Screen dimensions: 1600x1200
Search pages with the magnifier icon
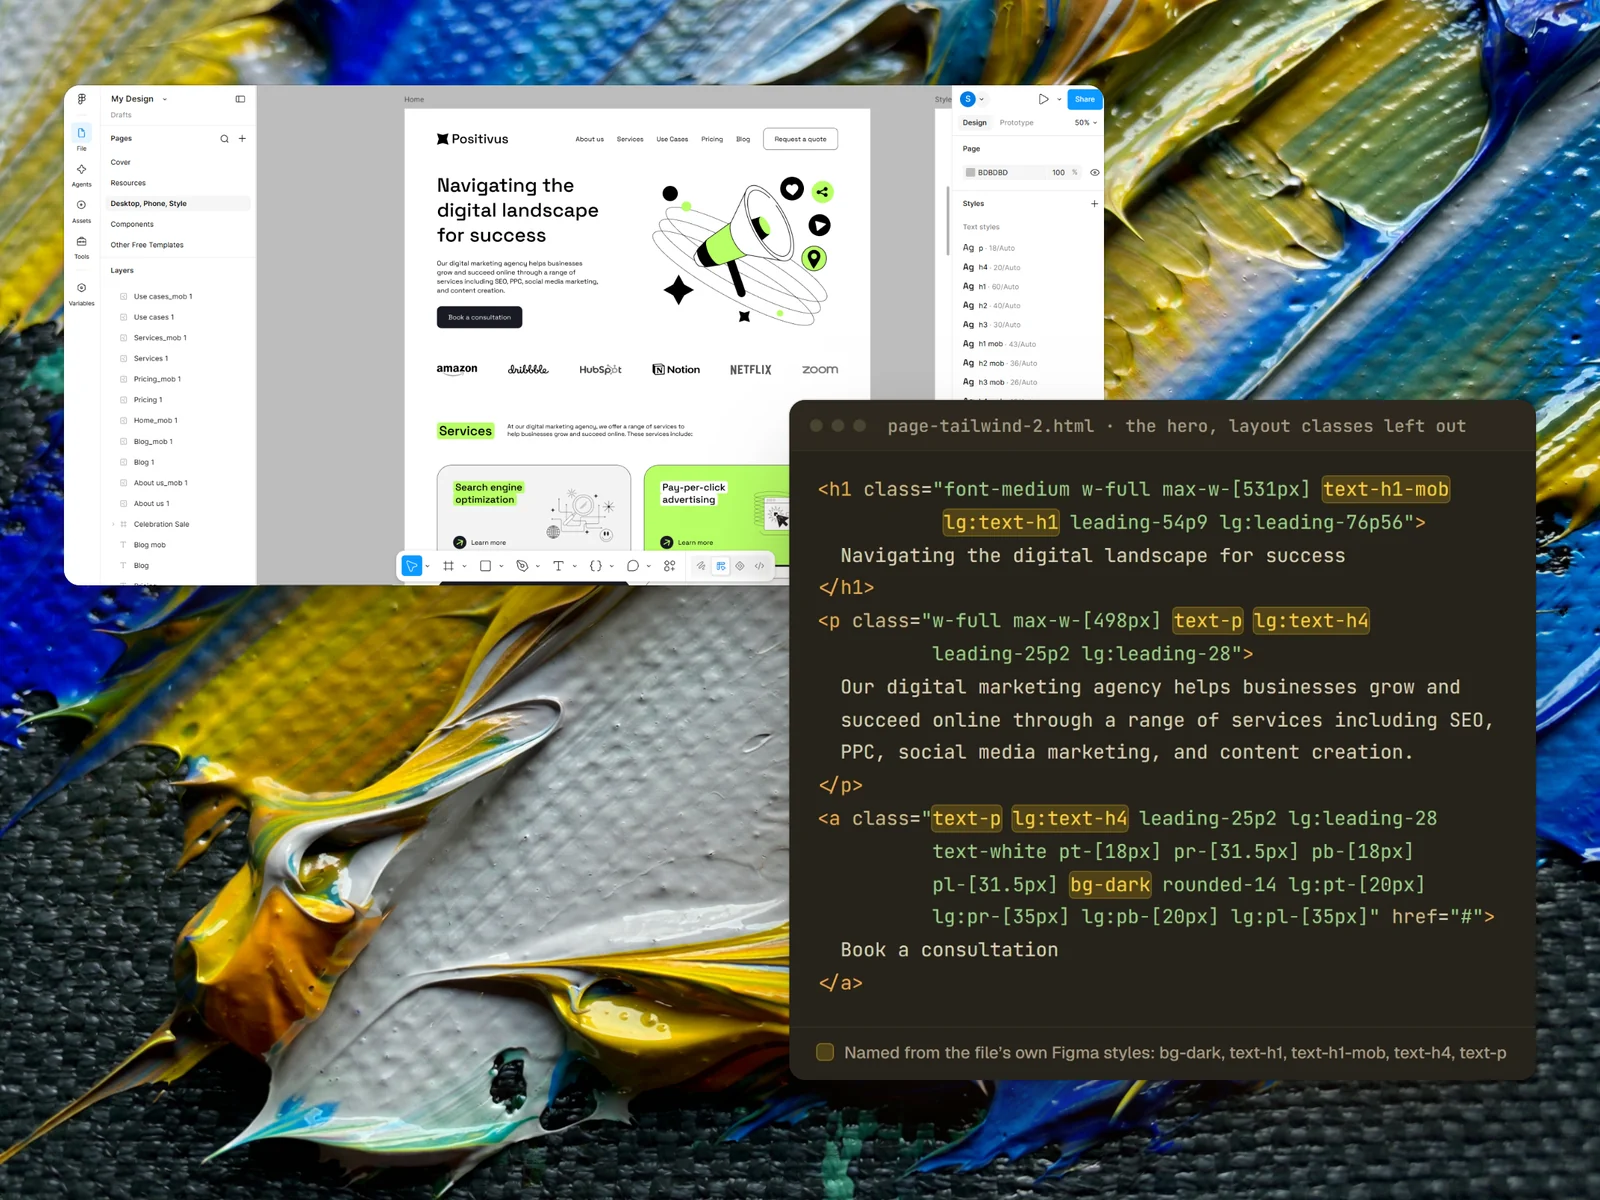tap(224, 139)
